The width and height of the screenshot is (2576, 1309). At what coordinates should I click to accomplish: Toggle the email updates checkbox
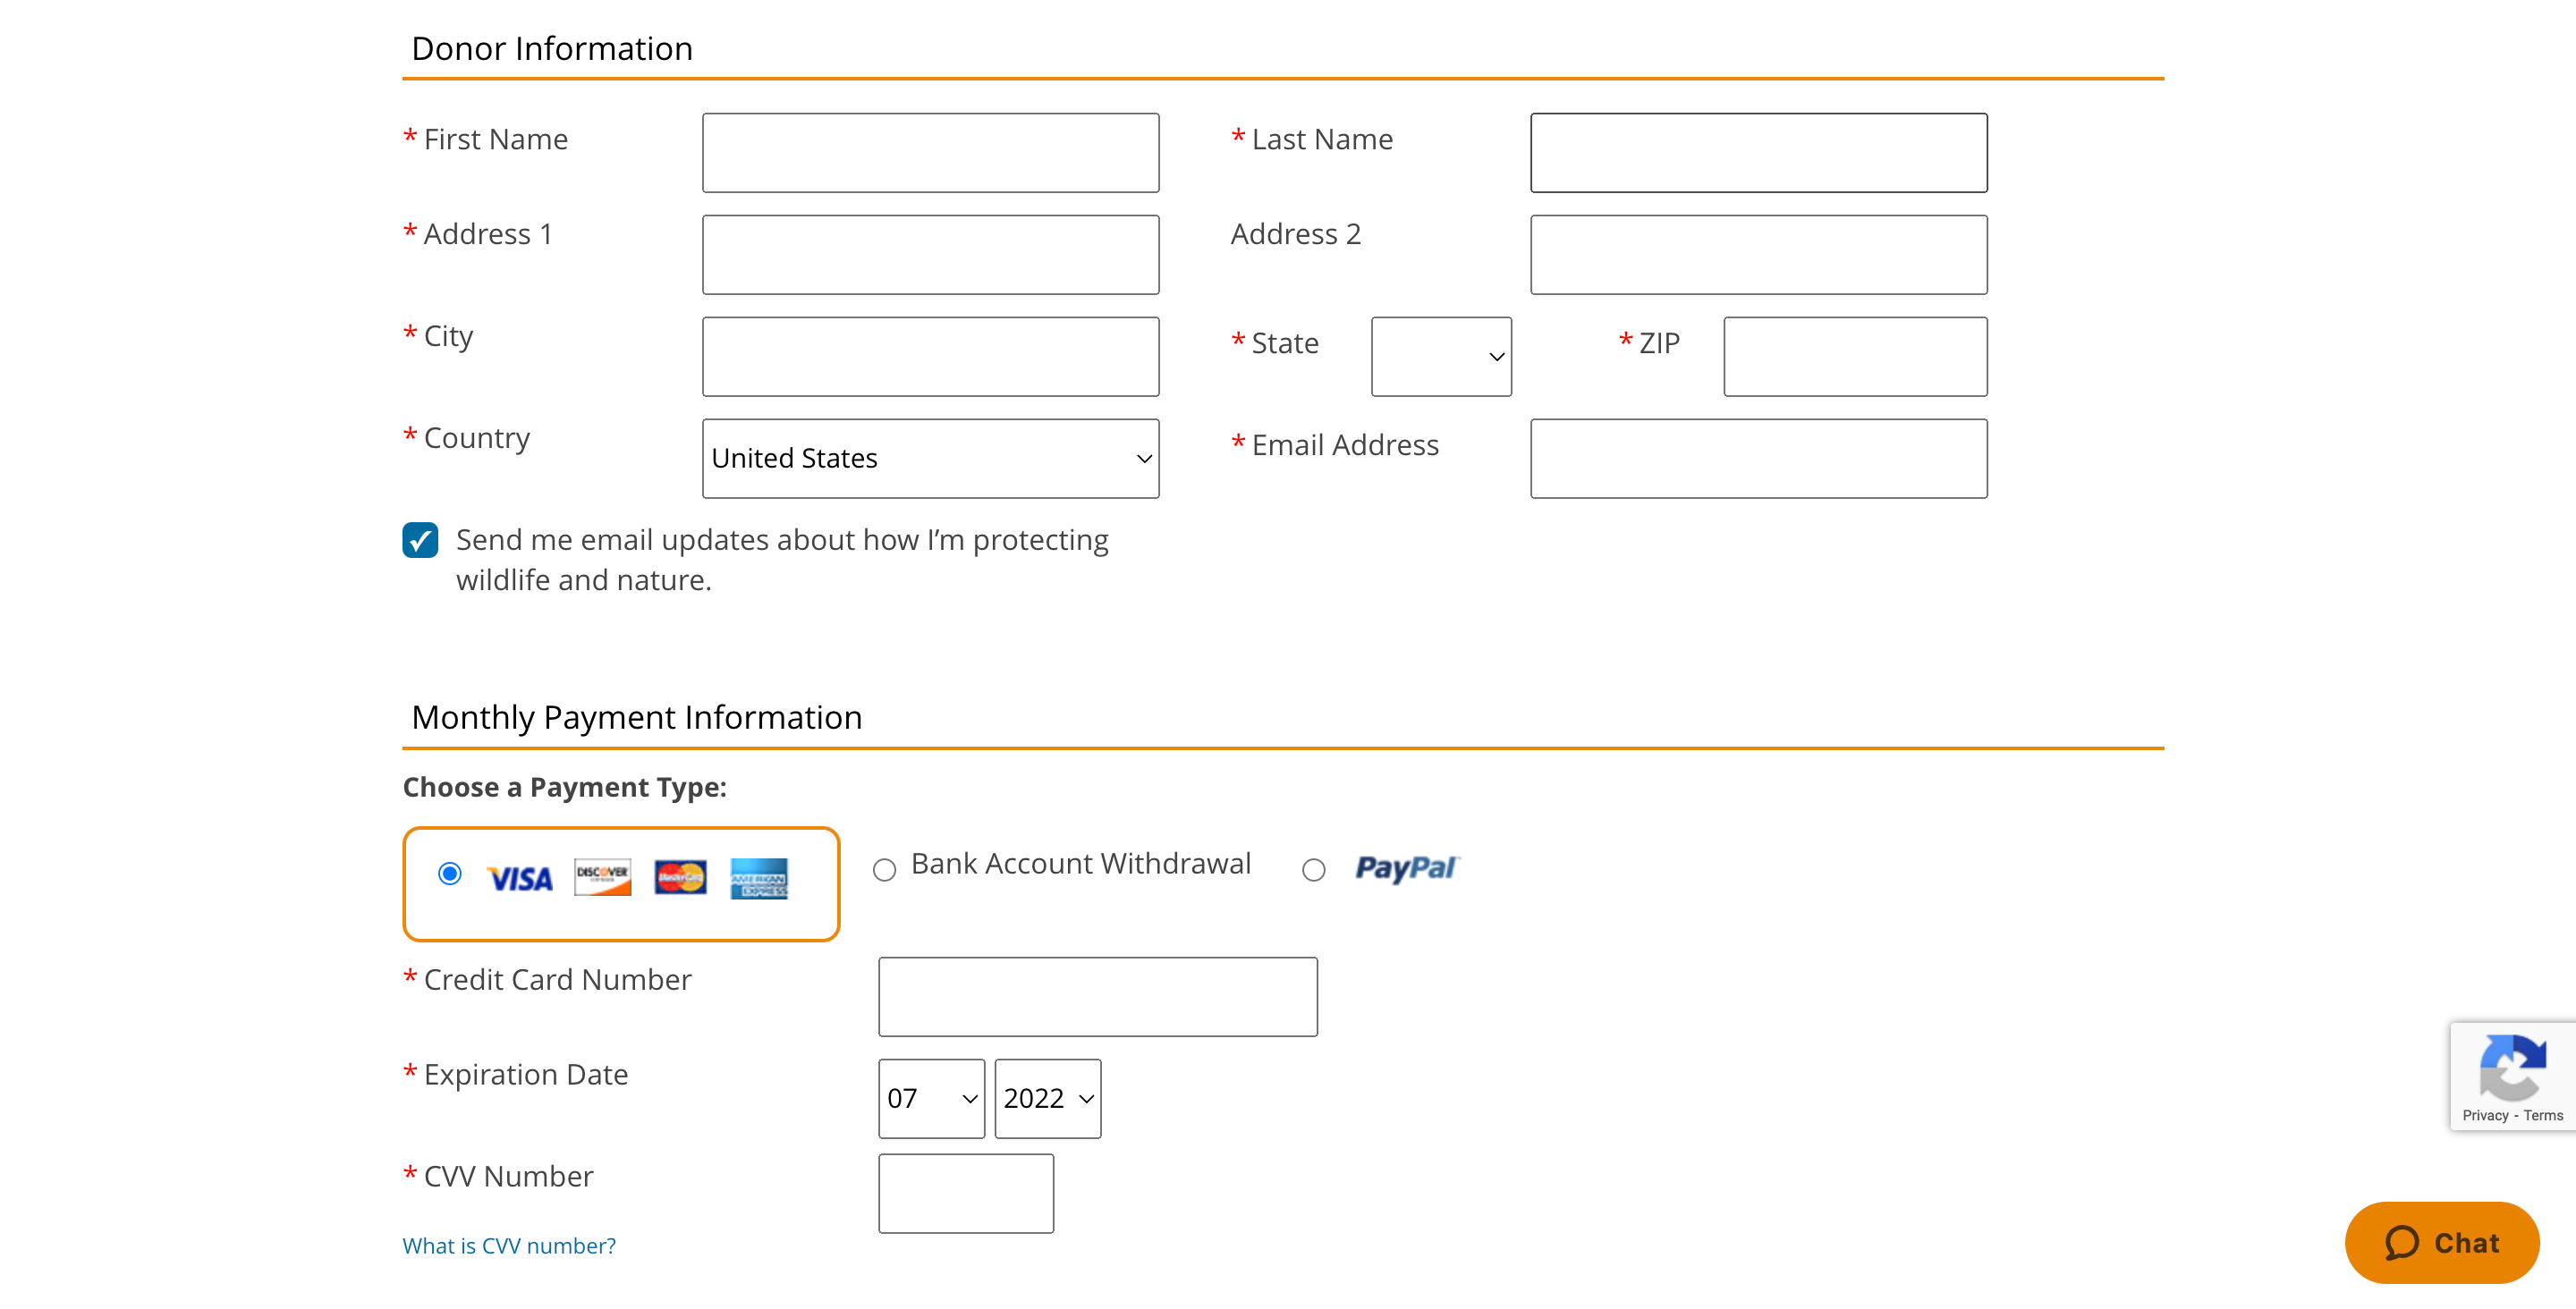pos(420,537)
